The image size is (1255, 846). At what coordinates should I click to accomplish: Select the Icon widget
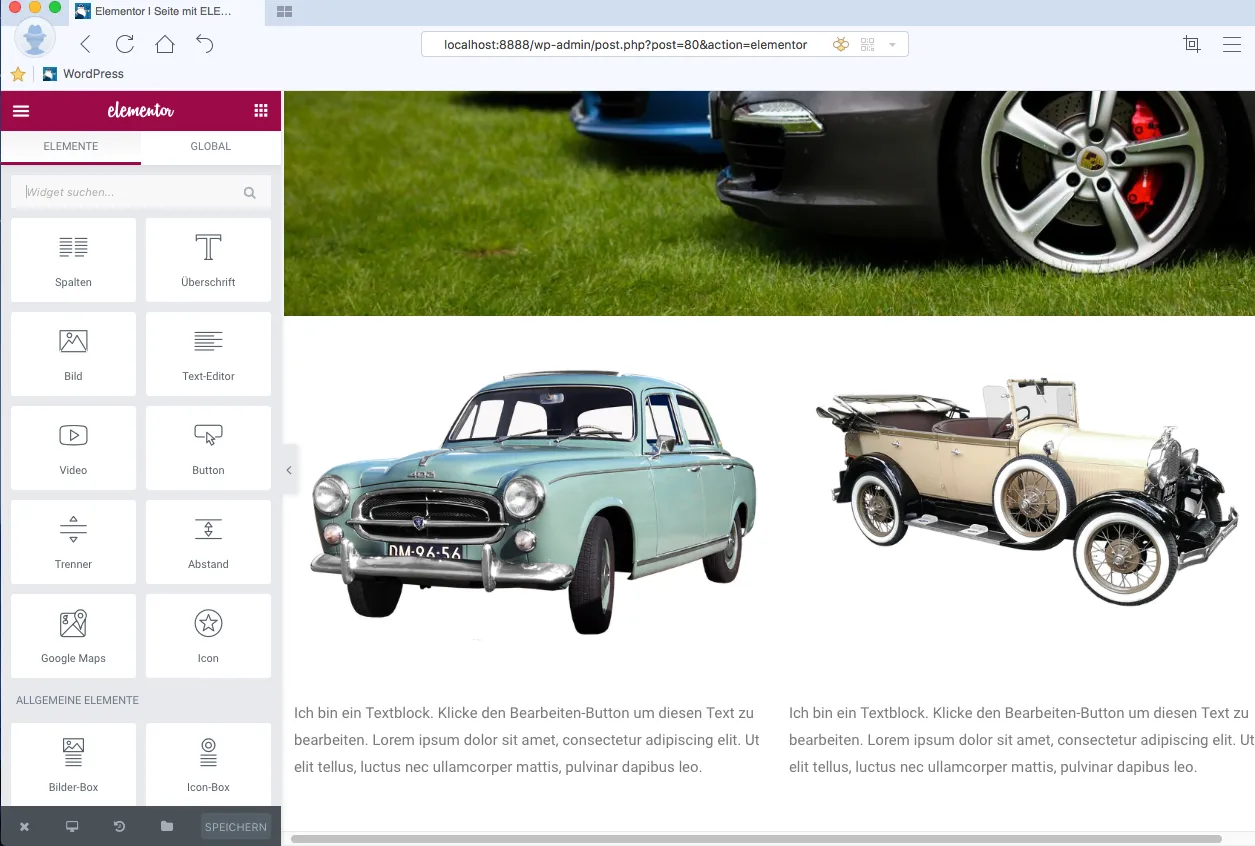tap(208, 636)
